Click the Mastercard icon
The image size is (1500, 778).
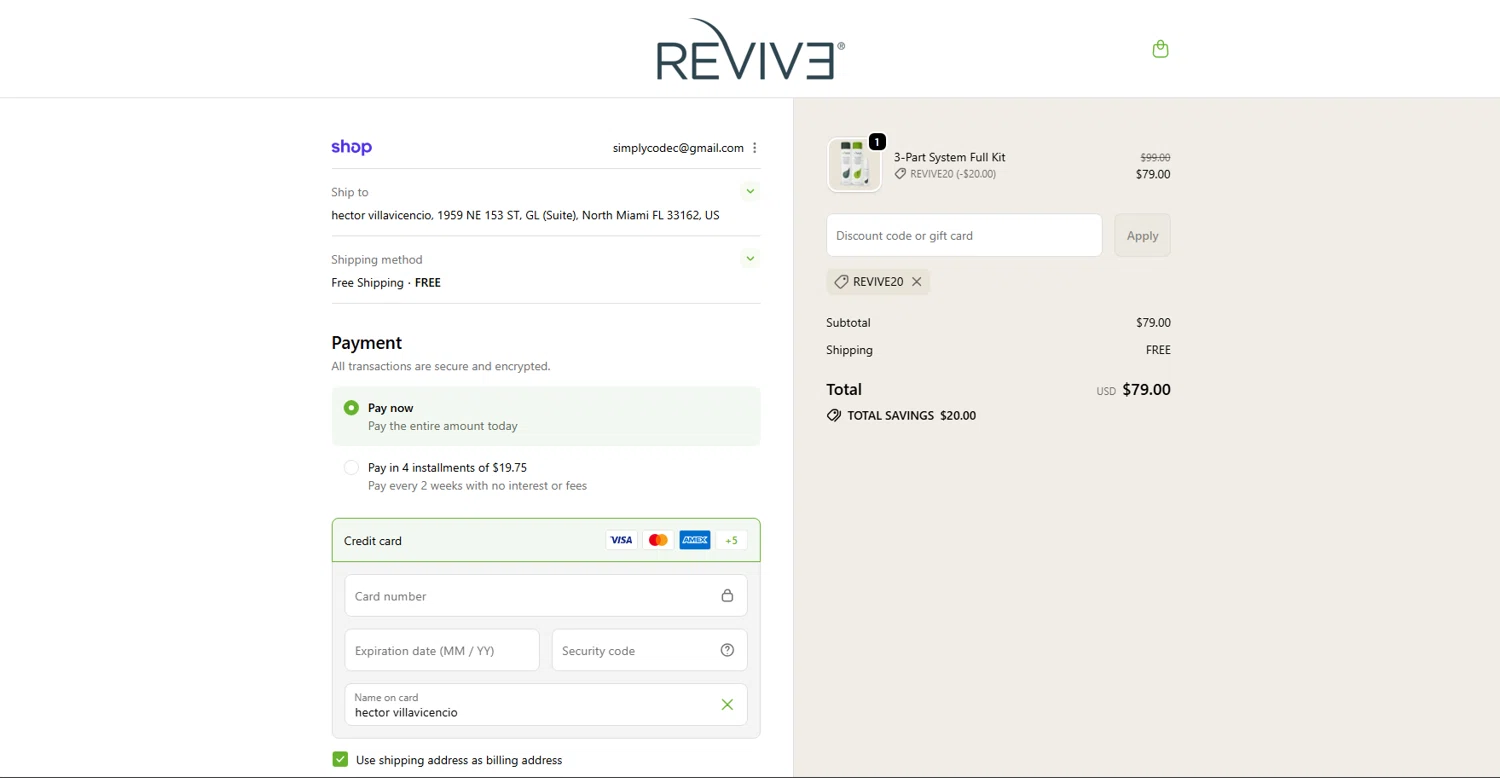pos(658,540)
